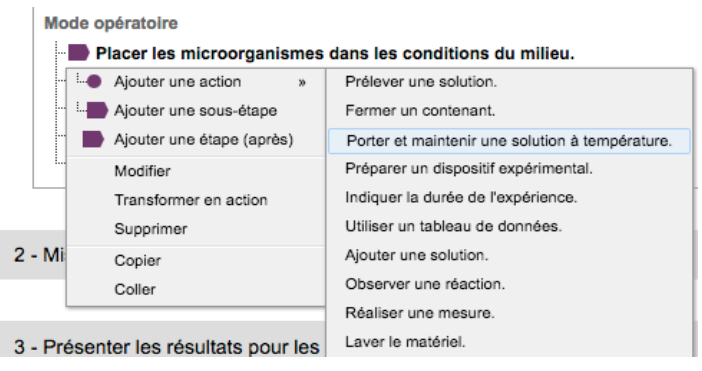Click Coller in the context menu
The width and height of the screenshot is (702, 371).
pos(135,290)
